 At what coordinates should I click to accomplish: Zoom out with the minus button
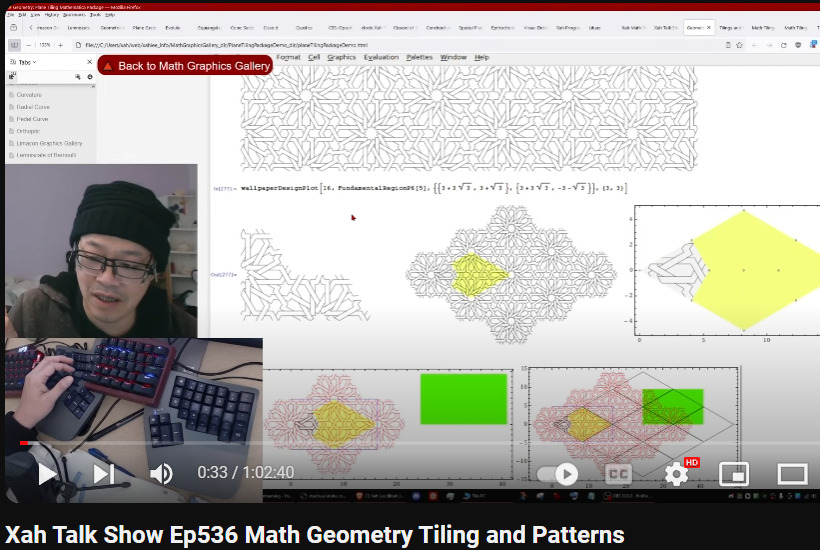pyautogui.click(x=29, y=45)
